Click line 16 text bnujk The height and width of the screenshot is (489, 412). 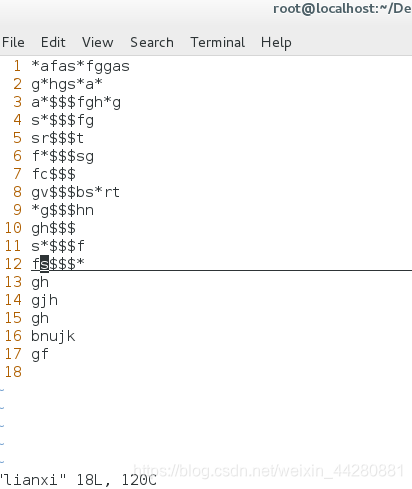tap(53, 336)
